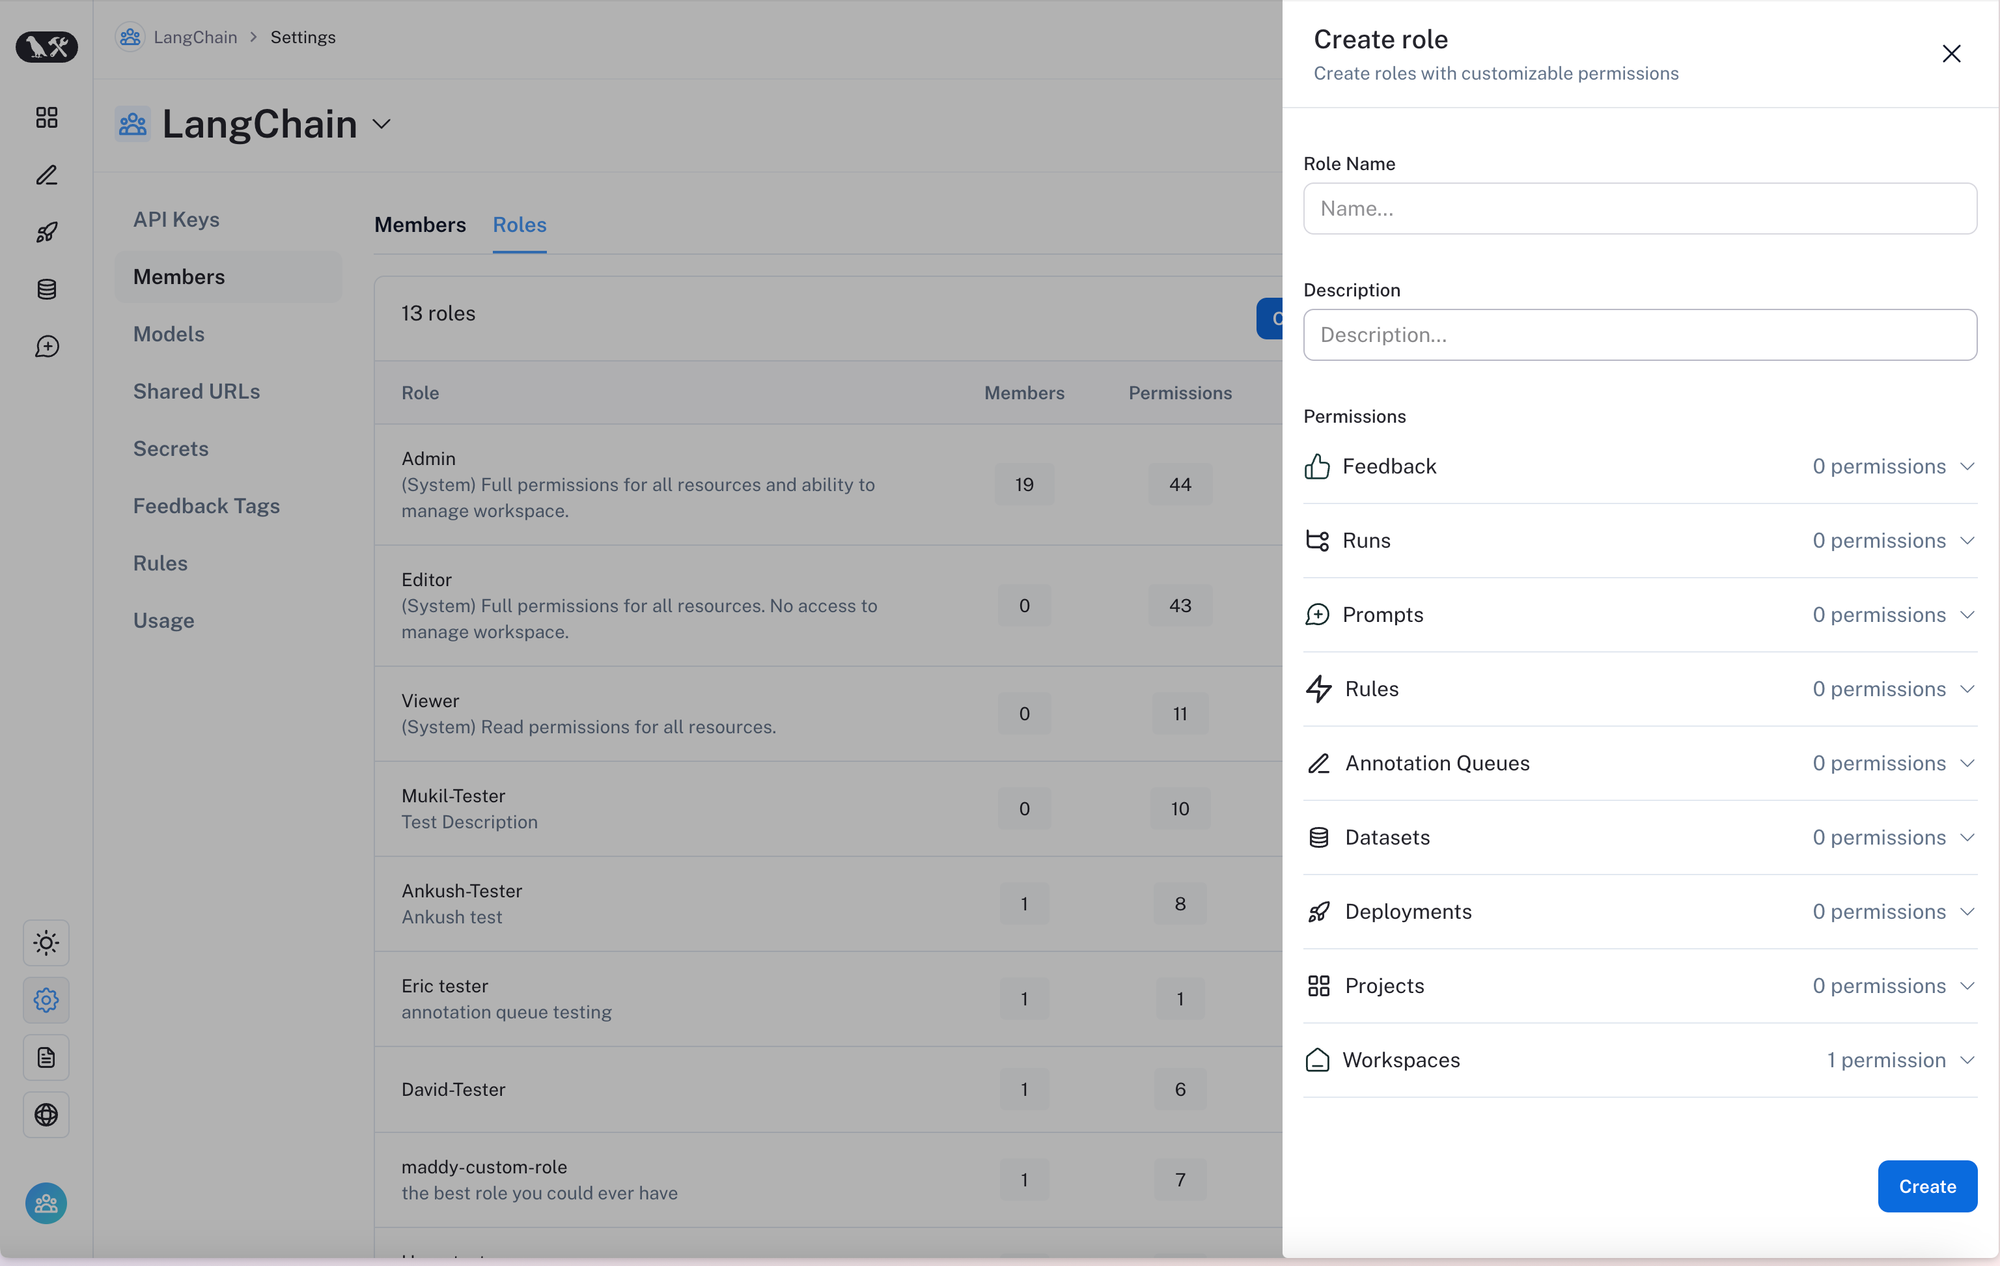Open the Projects grid icon in sidebar

click(46, 118)
